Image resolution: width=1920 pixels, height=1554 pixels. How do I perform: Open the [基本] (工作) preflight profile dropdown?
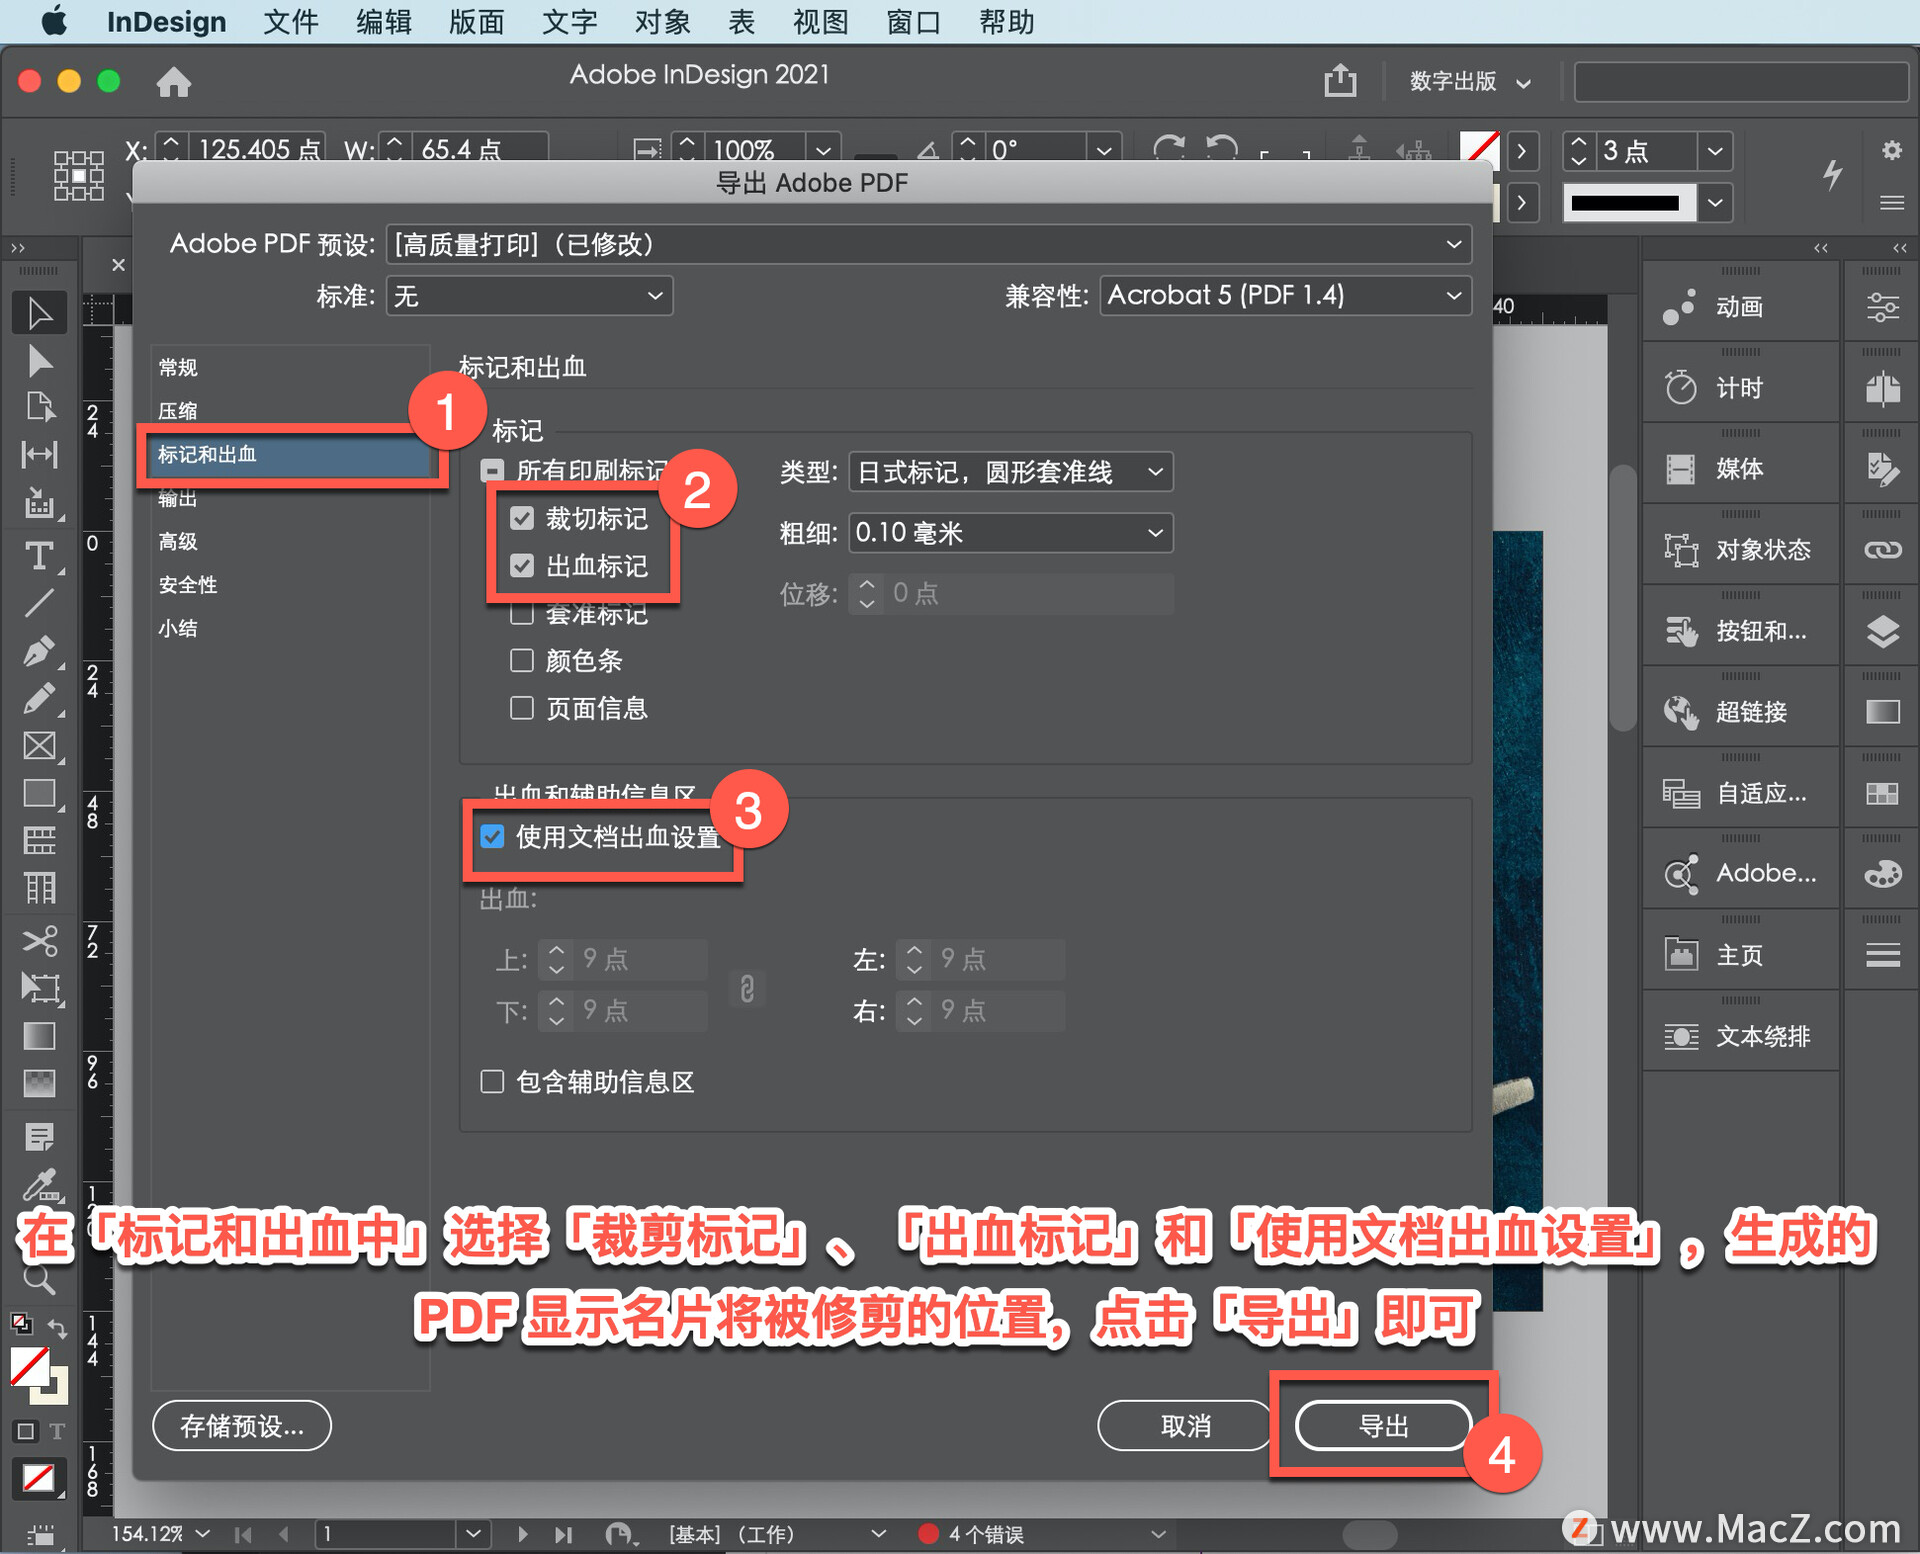click(x=878, y=1534)
